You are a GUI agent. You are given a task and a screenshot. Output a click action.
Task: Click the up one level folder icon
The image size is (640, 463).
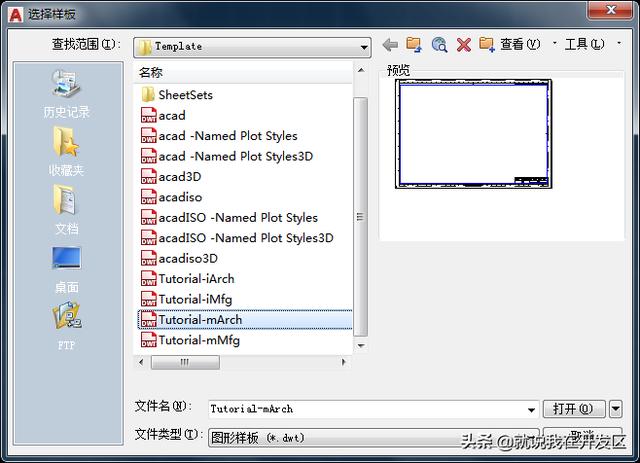414,45
